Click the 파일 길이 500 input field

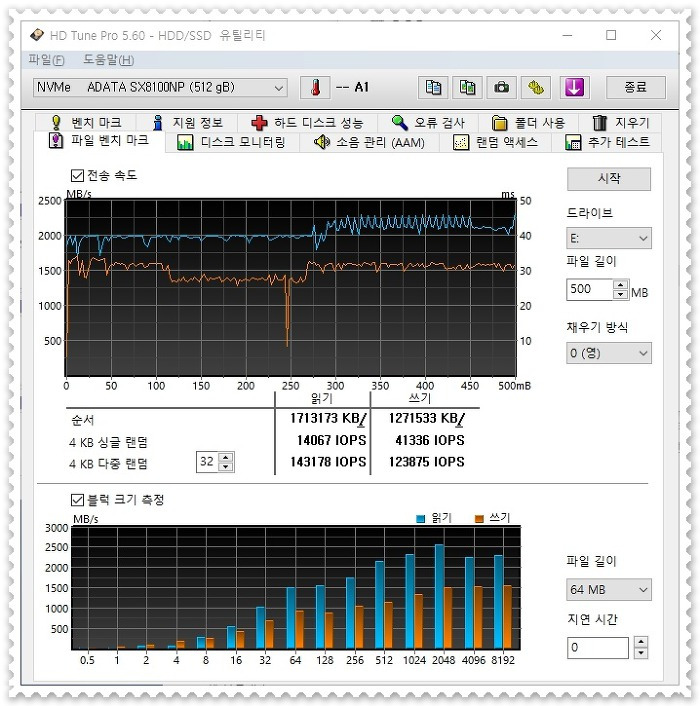[x=590, y=289]
